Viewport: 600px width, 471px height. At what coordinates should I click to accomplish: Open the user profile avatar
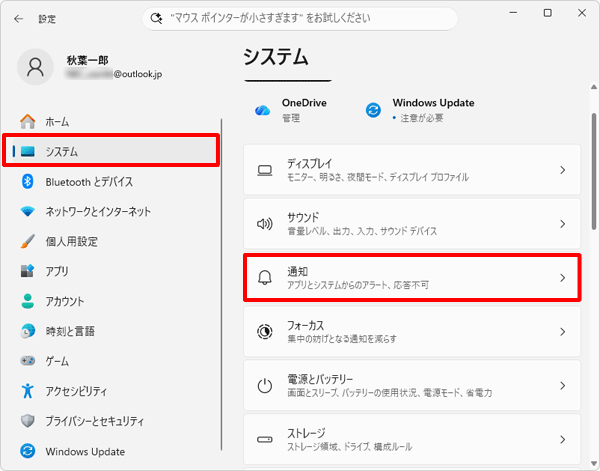tap(35, 67)
